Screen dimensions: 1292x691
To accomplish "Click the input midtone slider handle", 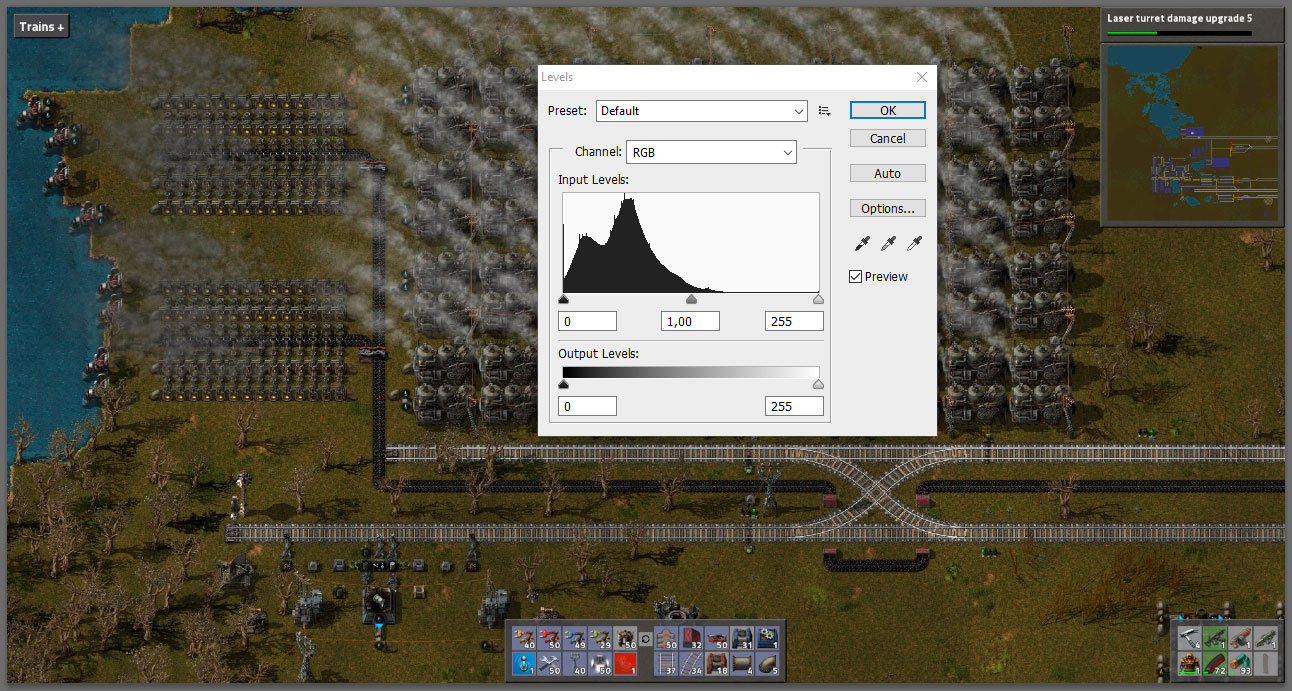I will click(x=691, y=299).
